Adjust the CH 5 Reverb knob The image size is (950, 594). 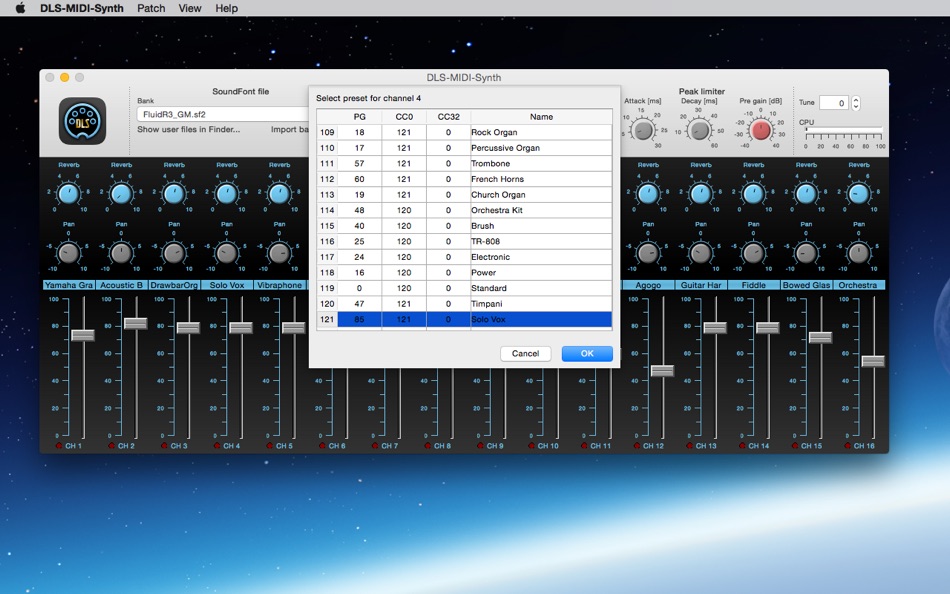(x=279, y=194)
